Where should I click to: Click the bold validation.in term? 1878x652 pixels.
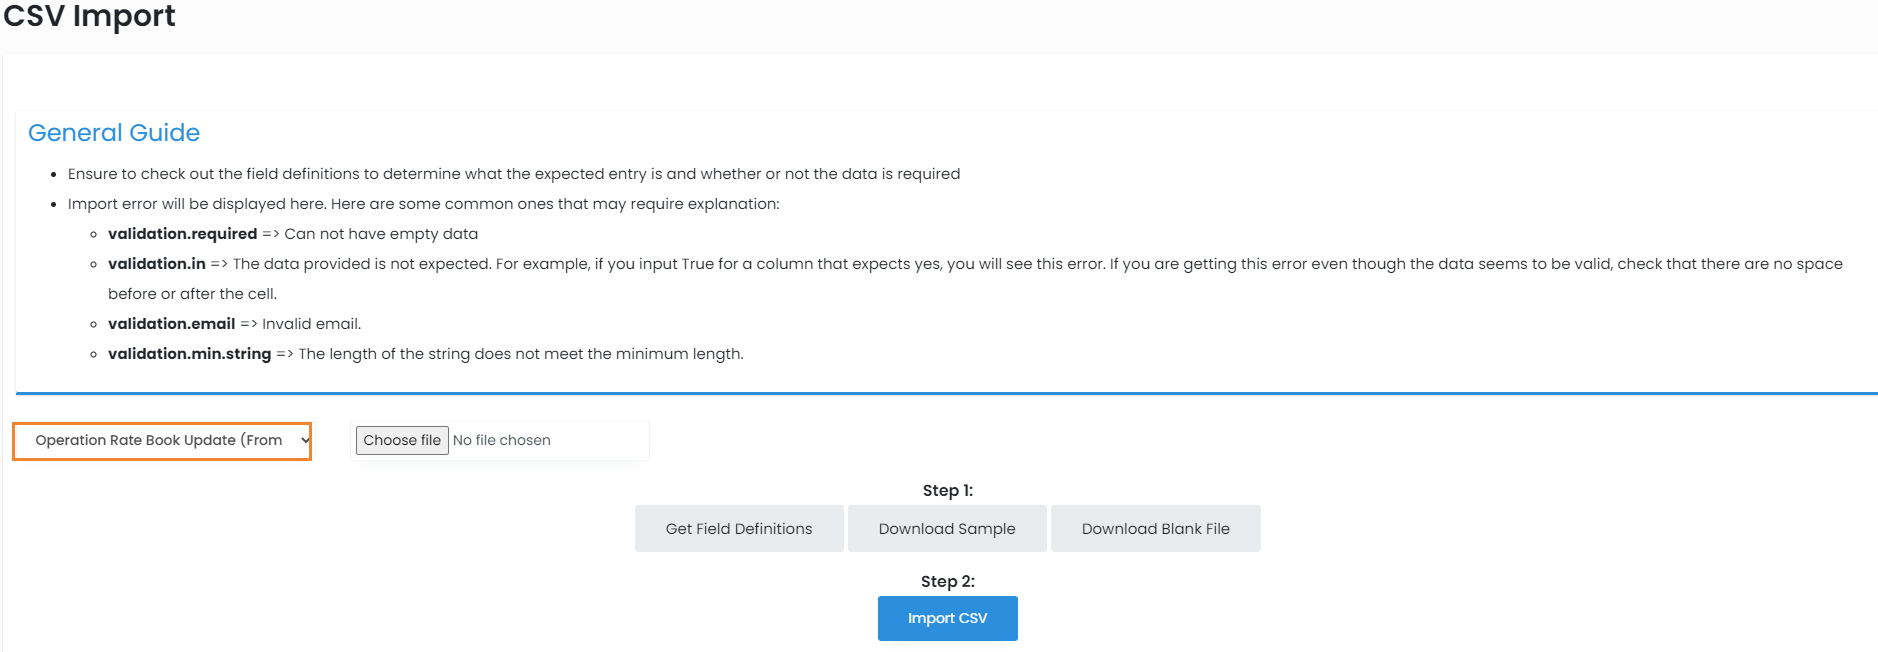pos(157,264)
